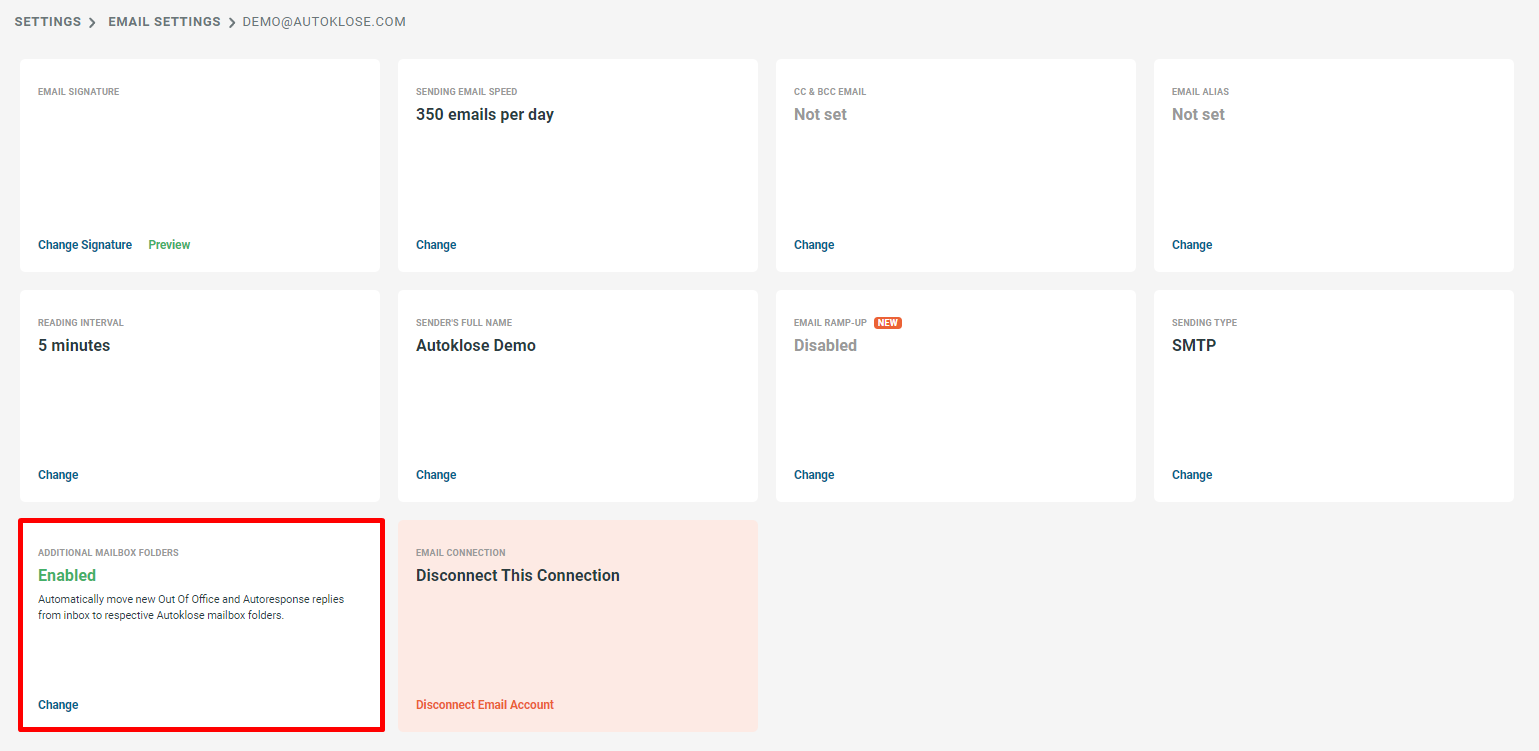Click the Email Ramp-Up label
Screen dimensions: 1539x751
(830, 323)
